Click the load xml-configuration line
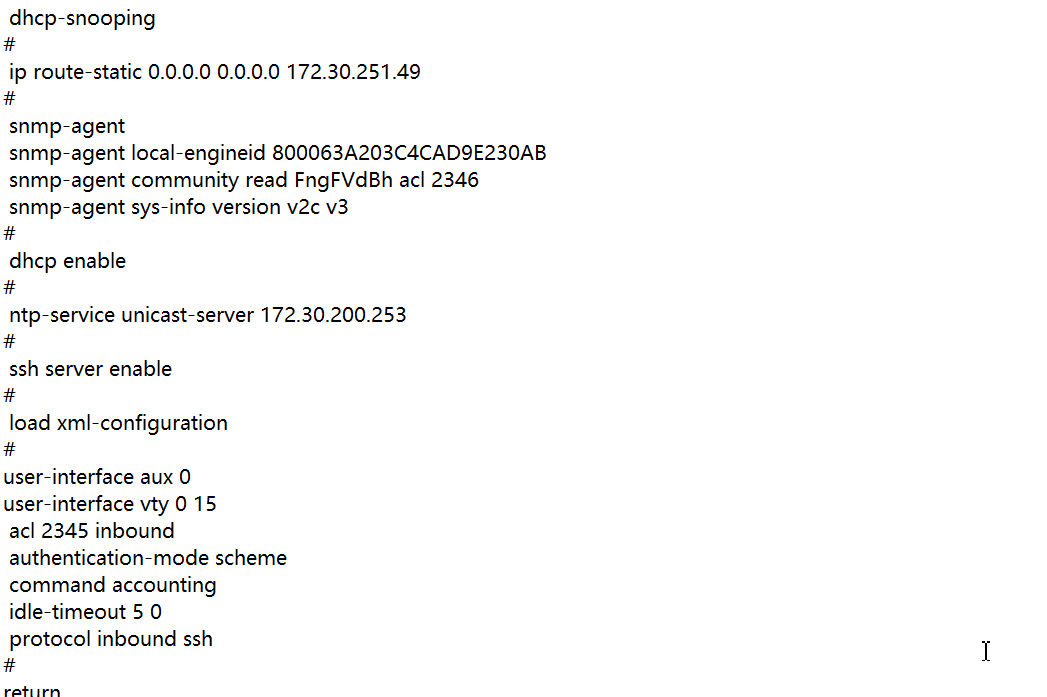 (118, 423)
